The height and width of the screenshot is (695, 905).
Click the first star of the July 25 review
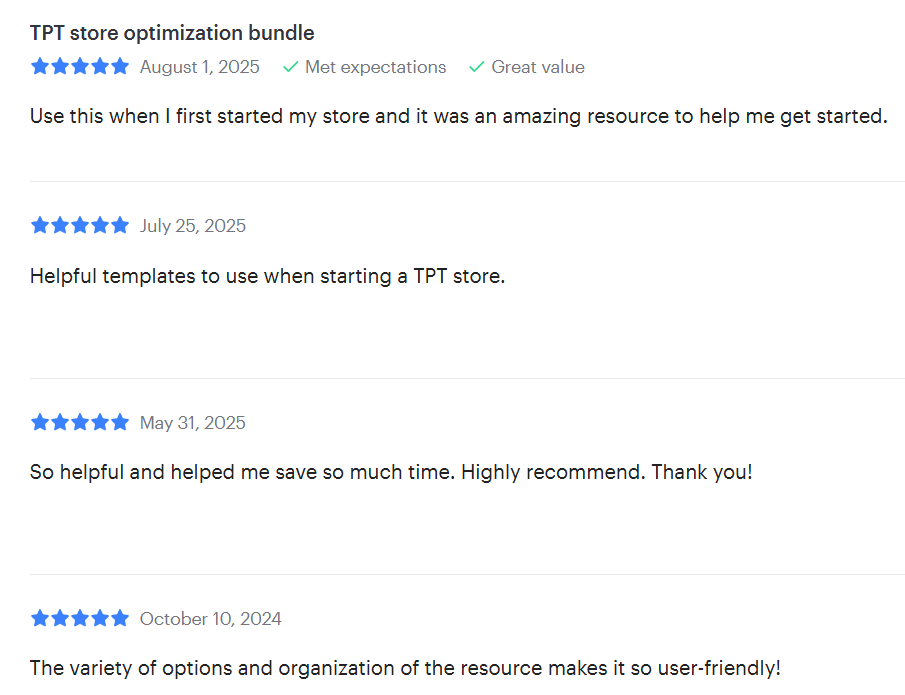(40, 225)
